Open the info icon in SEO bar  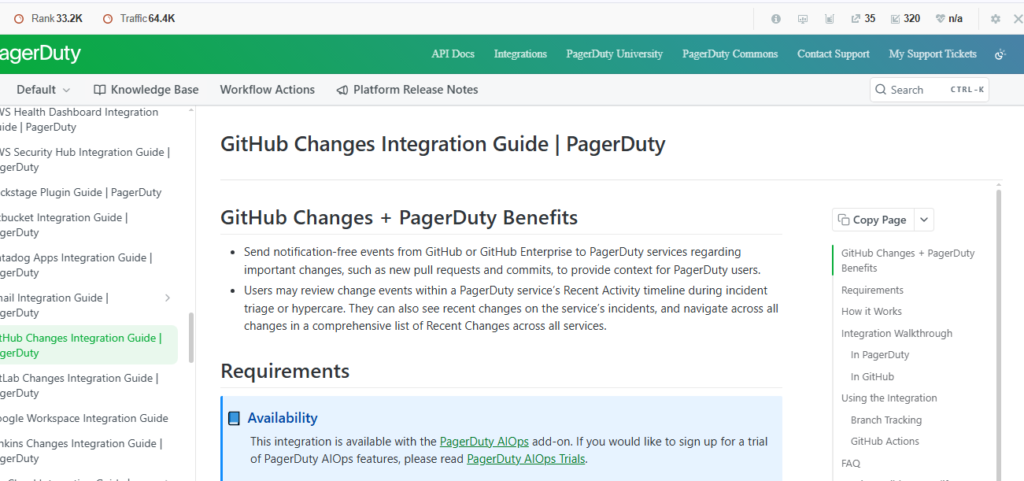coord(776,19)
